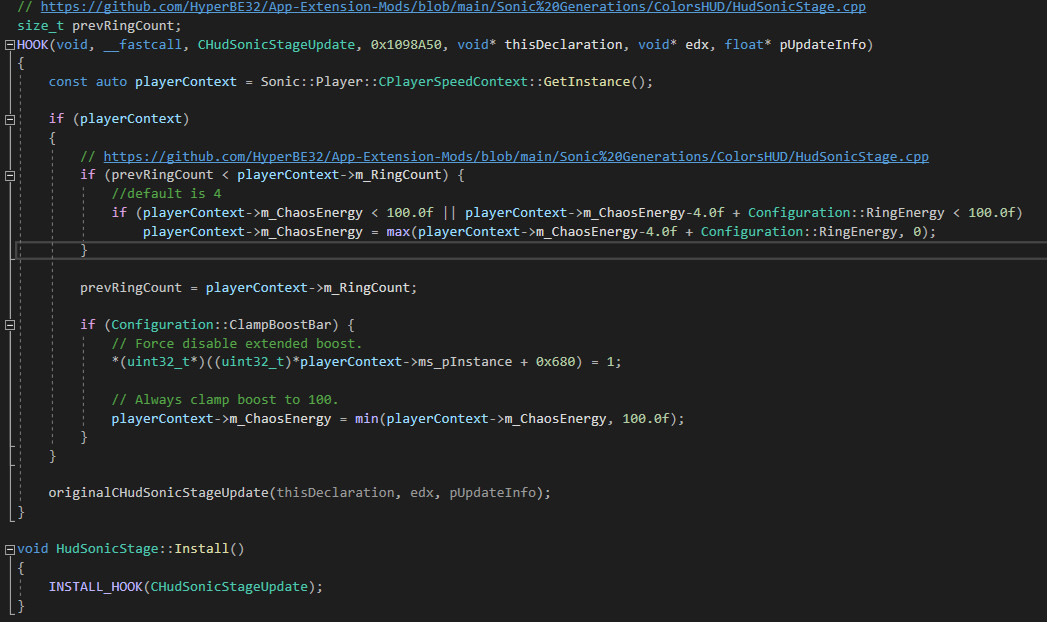Fold the prevRingCount comparison if block
The height and width of the screenshot is (622, 1047).
[9, 175]
